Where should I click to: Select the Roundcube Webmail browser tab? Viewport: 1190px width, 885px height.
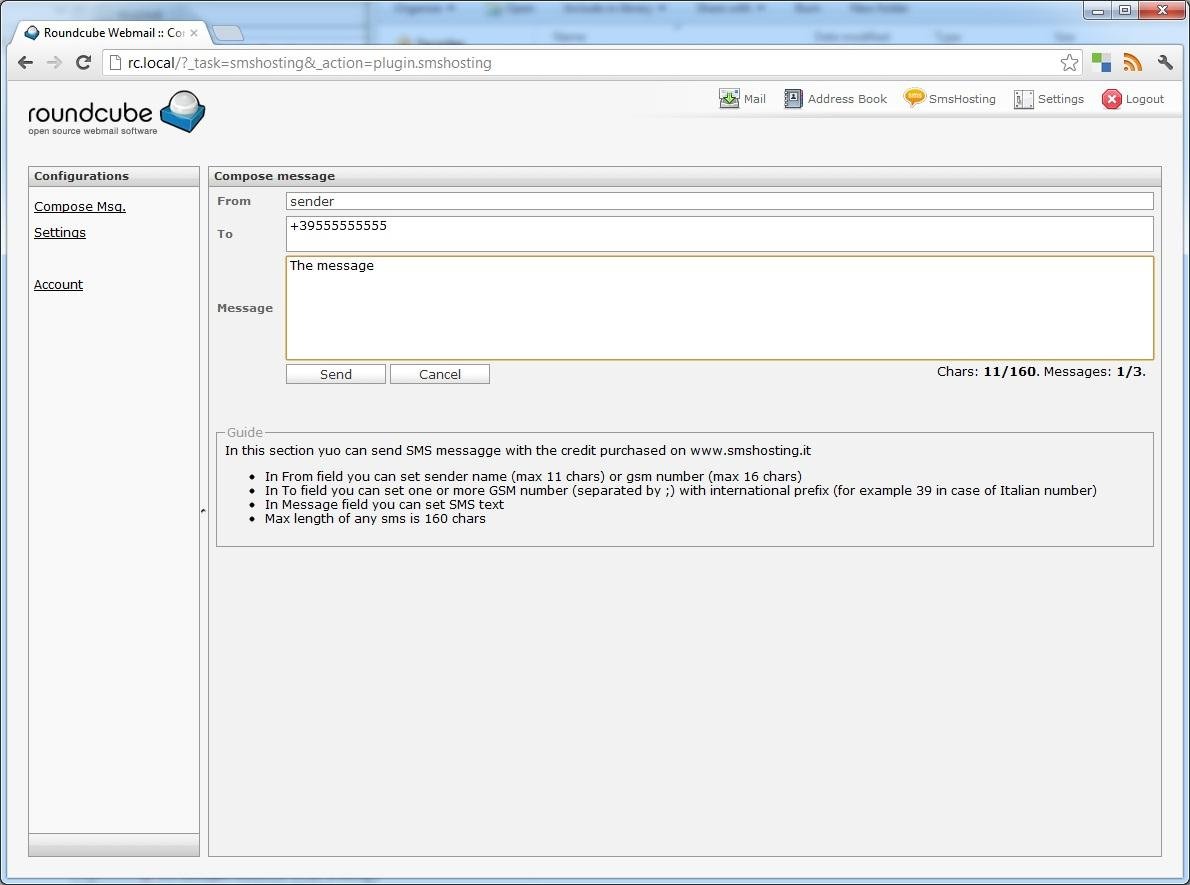(104, 31)
